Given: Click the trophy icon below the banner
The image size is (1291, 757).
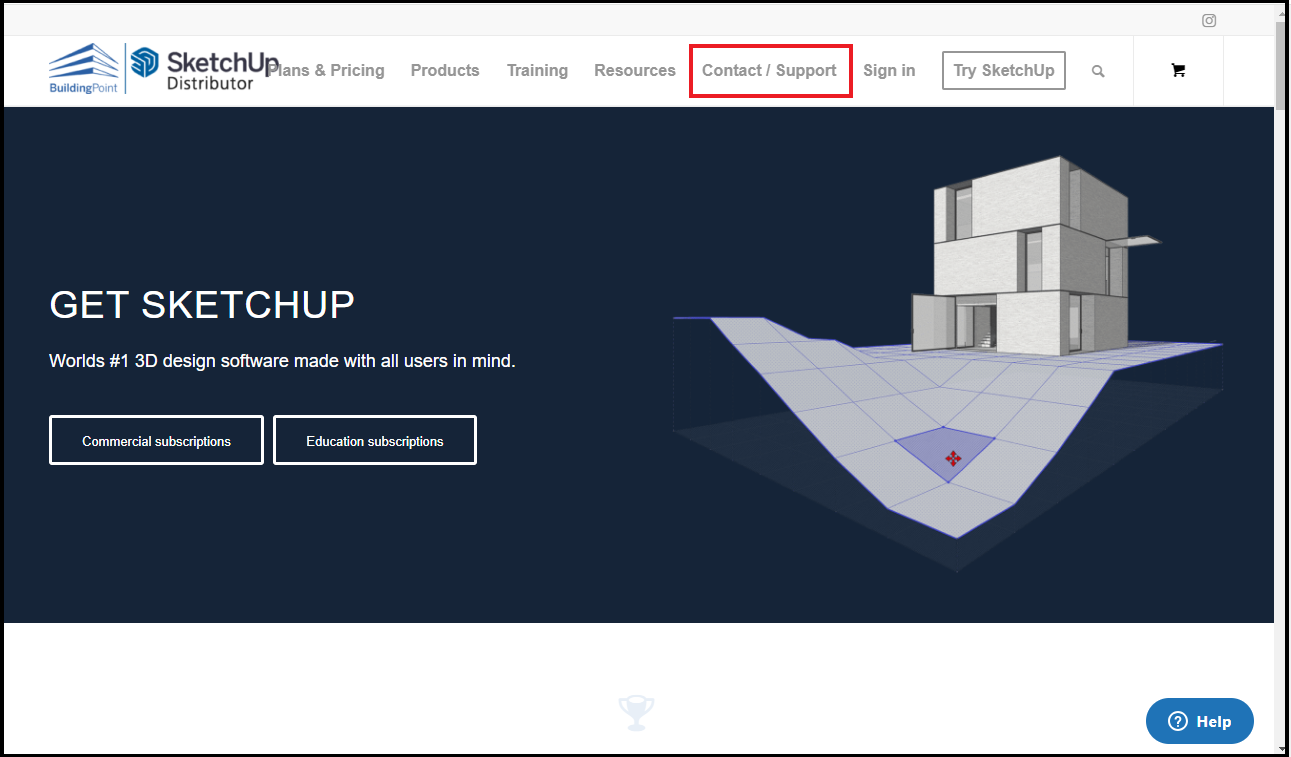Looking at the screenshot, I should (x=636, y=713).
